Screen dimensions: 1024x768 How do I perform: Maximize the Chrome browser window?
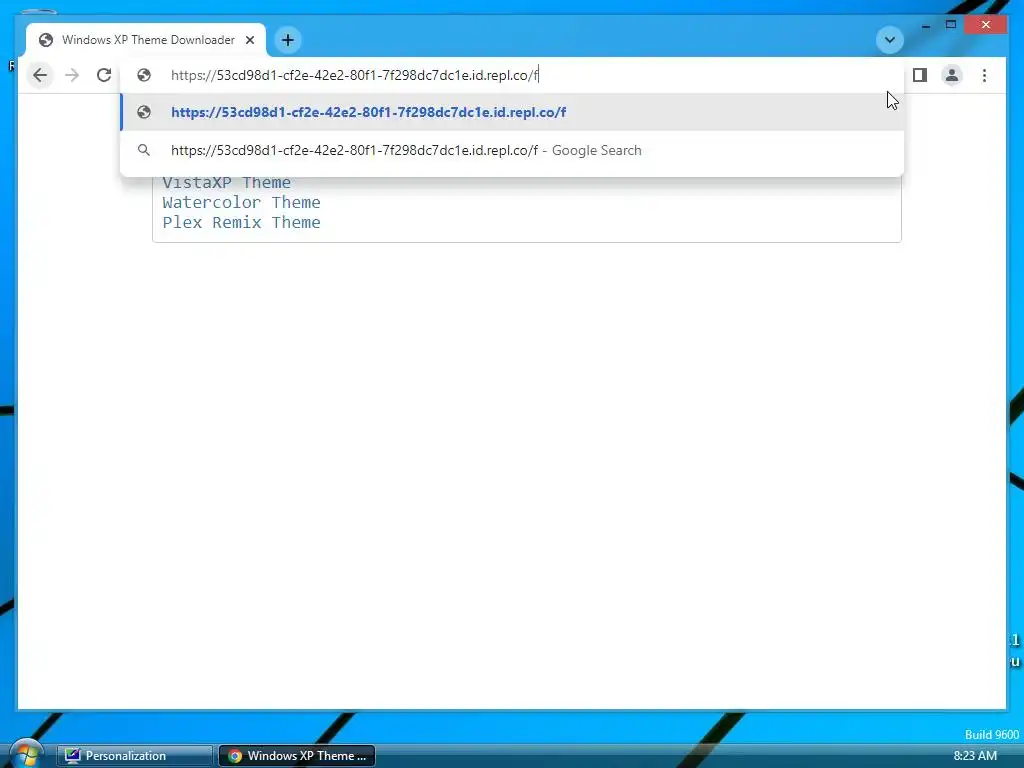[x=951, y=25]
